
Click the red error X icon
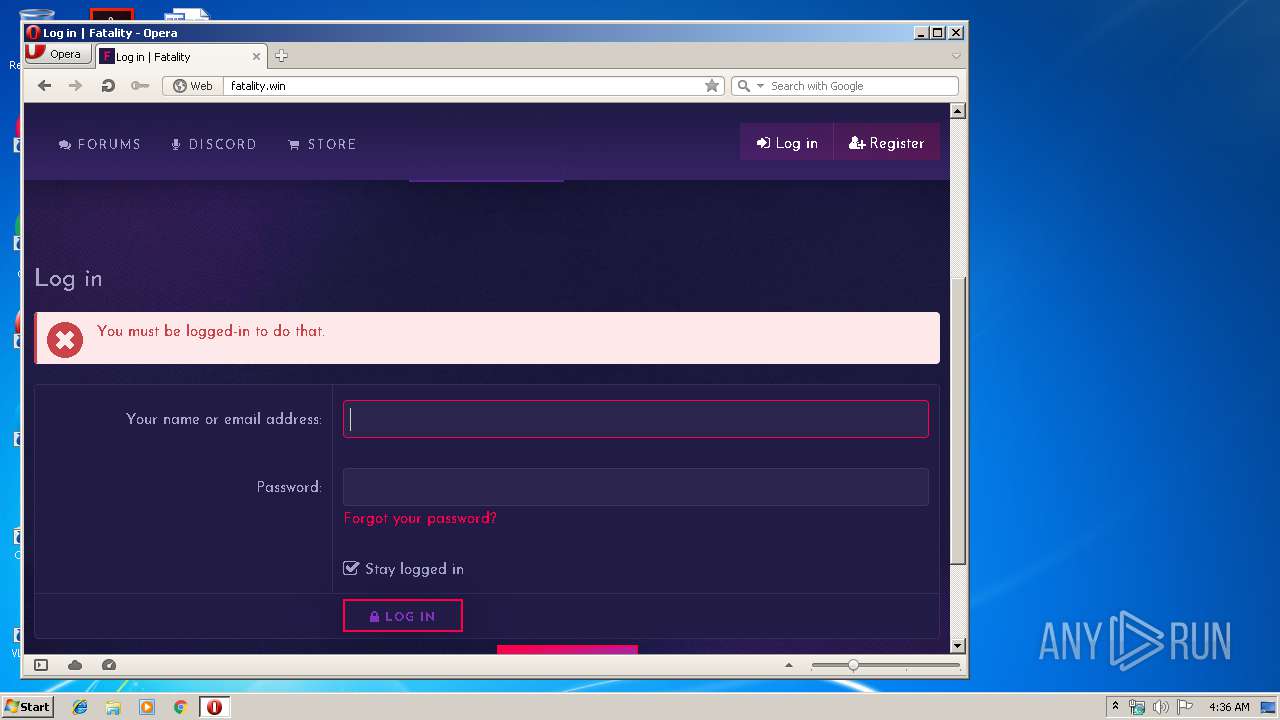[x=65, y=340]
